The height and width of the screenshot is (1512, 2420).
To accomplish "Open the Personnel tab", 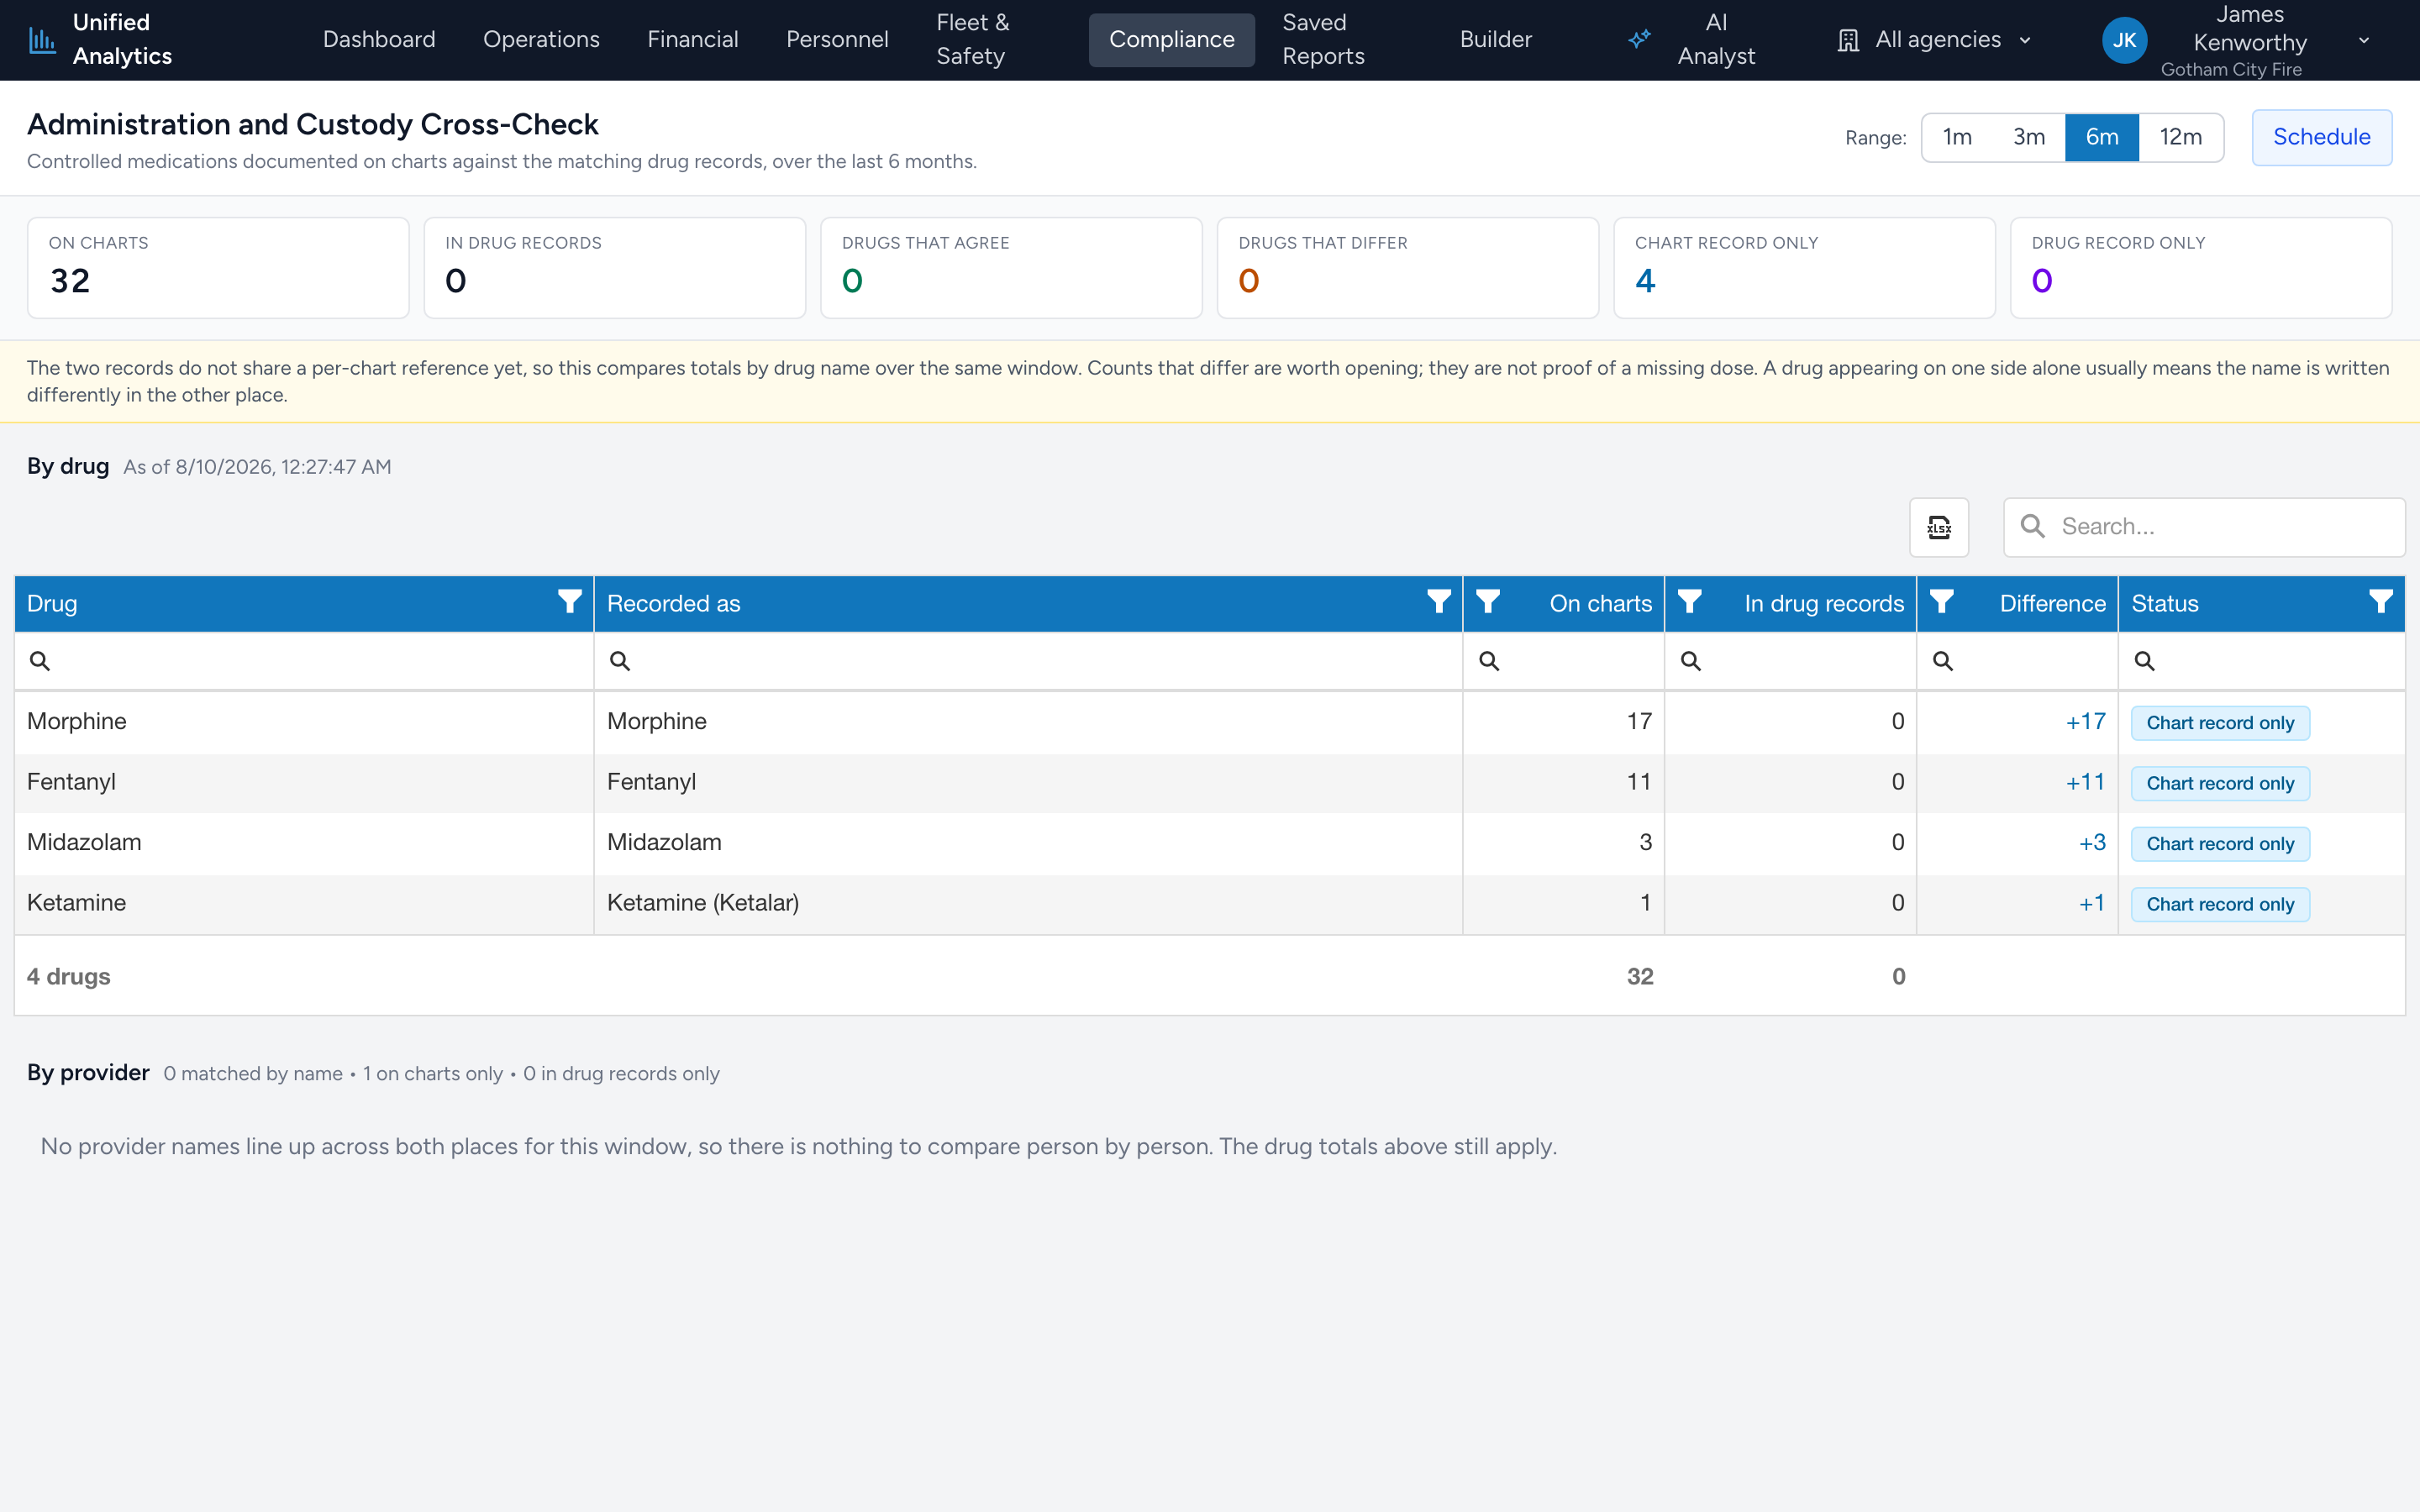I will tap(837, 40).
